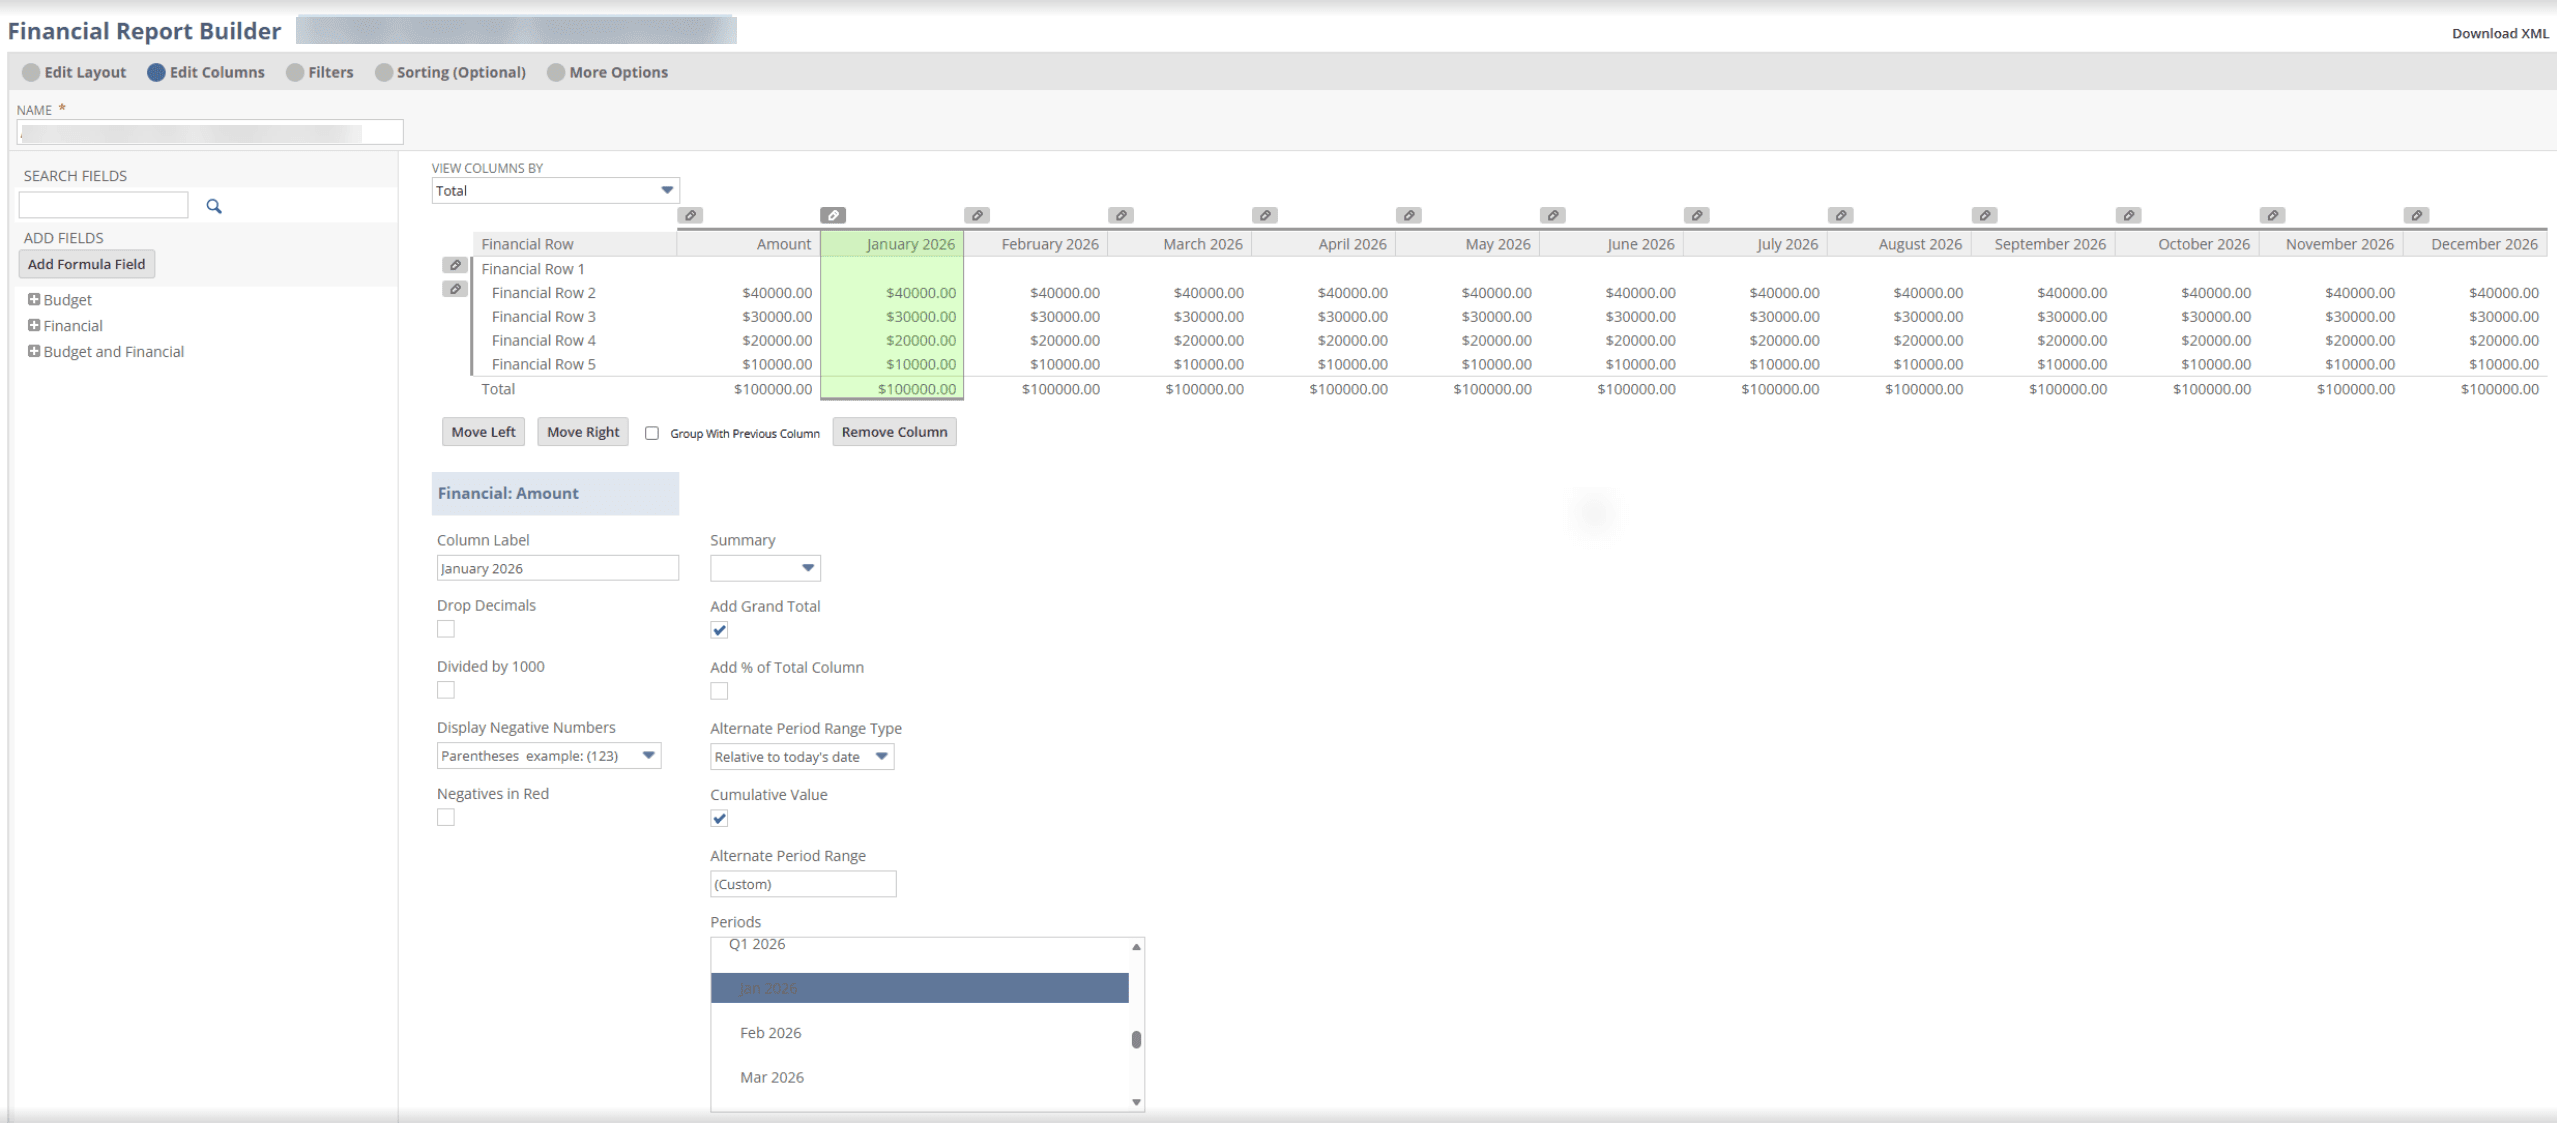This screenshot has width=2557, height=1123.
Task: Enable the Negatives in Red checkbox
Action: (x=446, y=817)
